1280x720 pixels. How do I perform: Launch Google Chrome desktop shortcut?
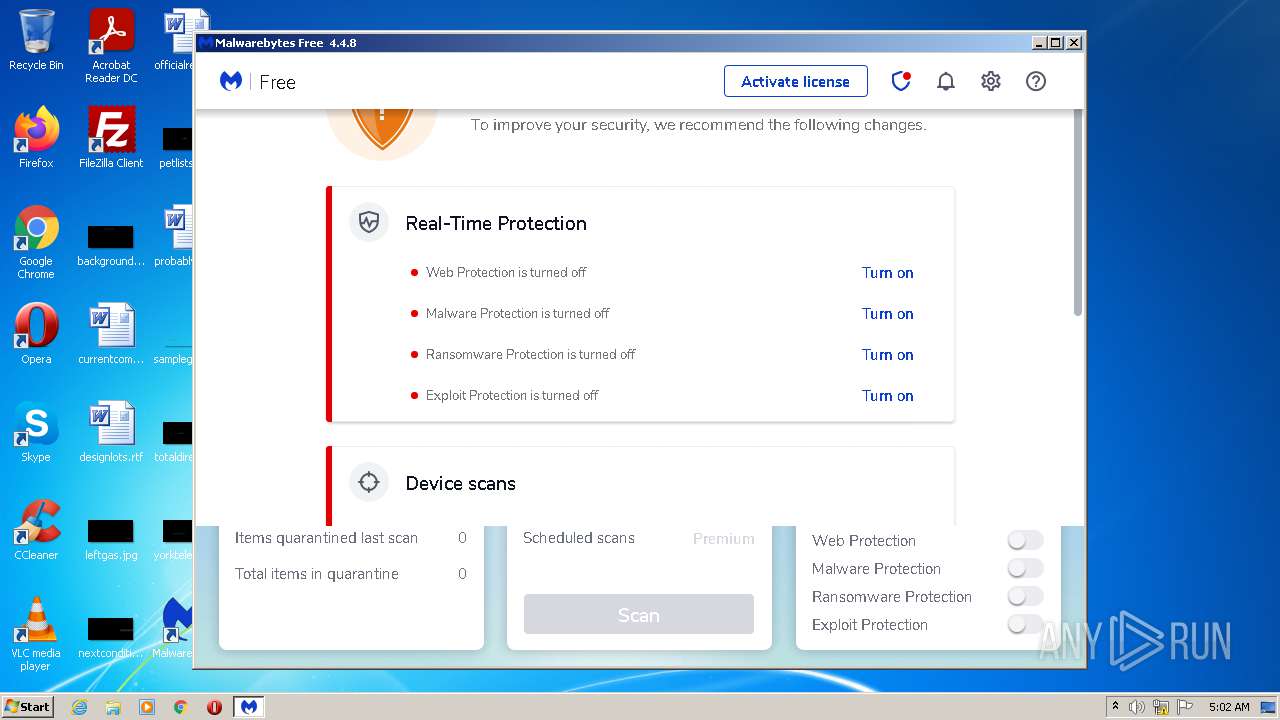36,243
